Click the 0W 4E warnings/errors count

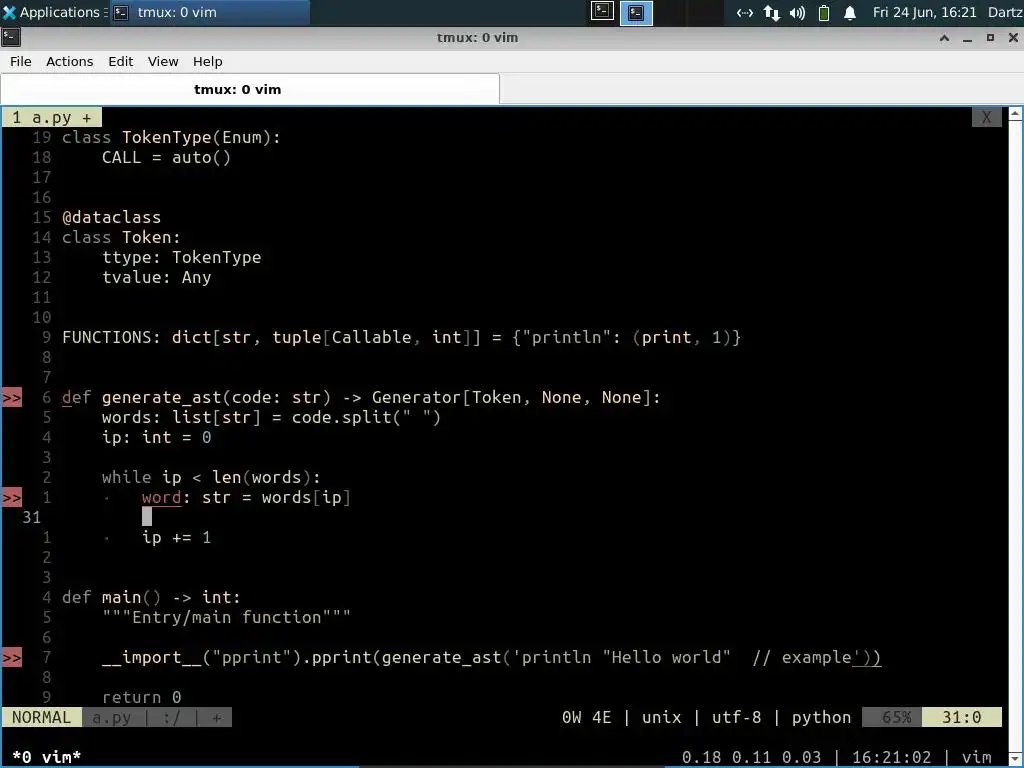pyautogui.click(x=586, y=718)
